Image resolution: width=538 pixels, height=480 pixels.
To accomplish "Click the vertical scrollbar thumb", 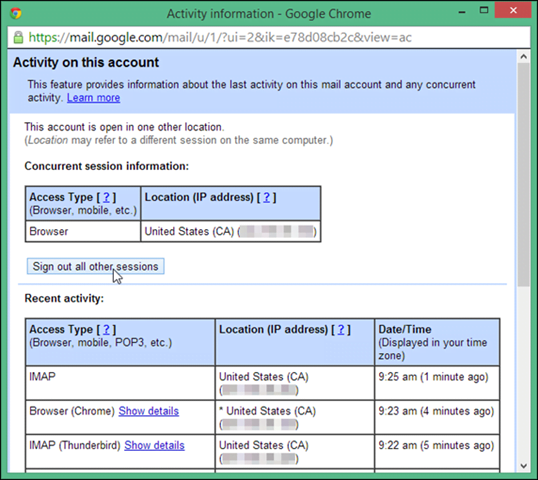I will [524, 175].
